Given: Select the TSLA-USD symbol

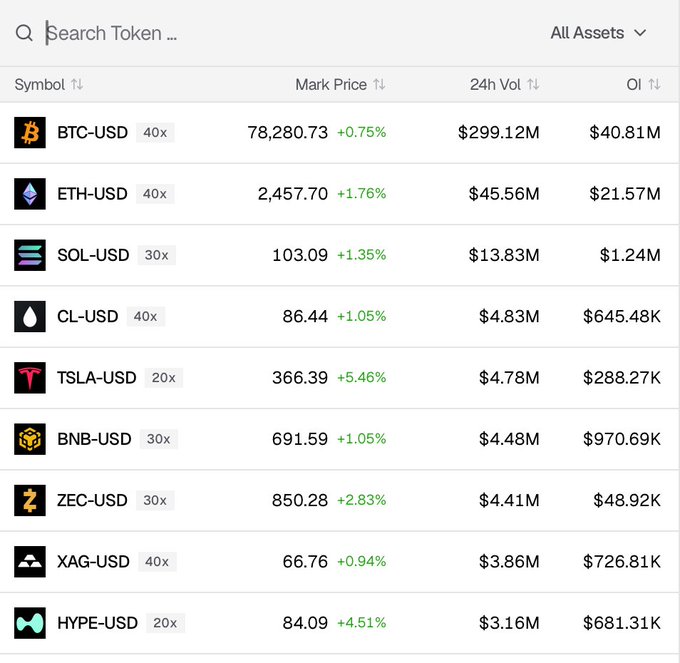Looking at the screenshot, I should point(97,378).
